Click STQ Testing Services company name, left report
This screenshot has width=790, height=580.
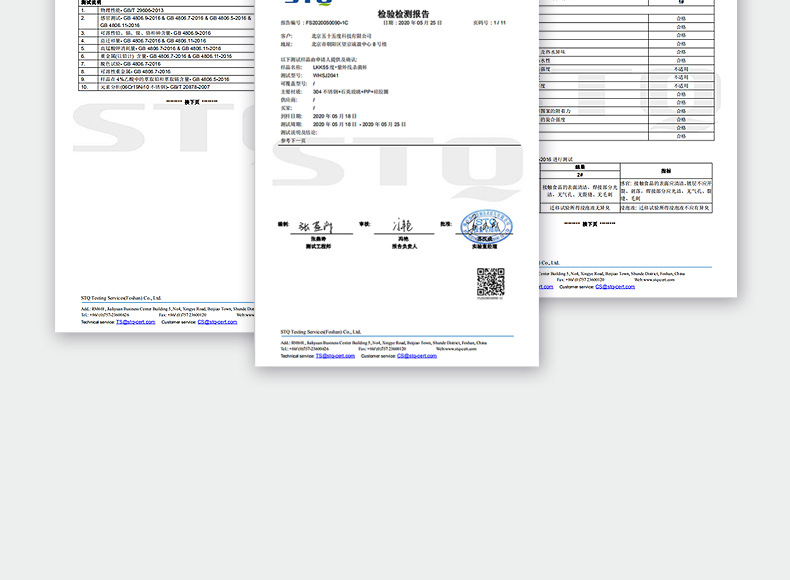tap(121, 298)
